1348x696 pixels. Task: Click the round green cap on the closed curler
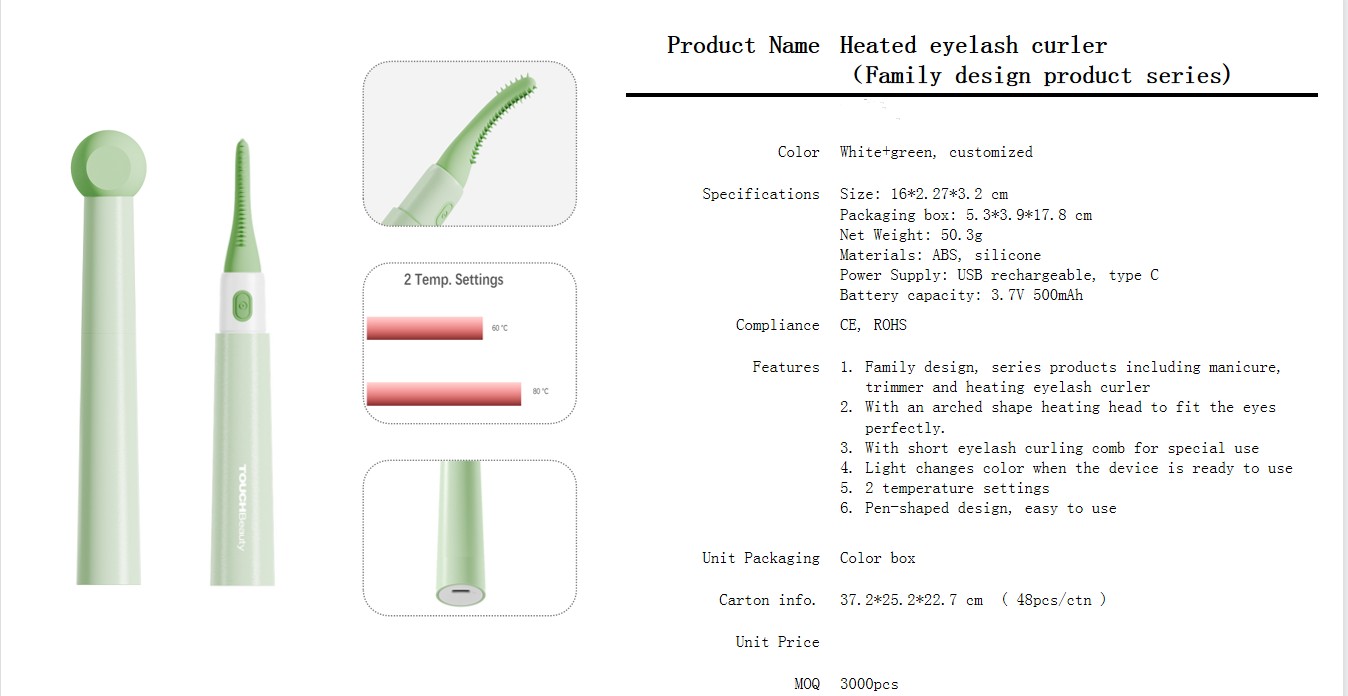tap(109, 164)
